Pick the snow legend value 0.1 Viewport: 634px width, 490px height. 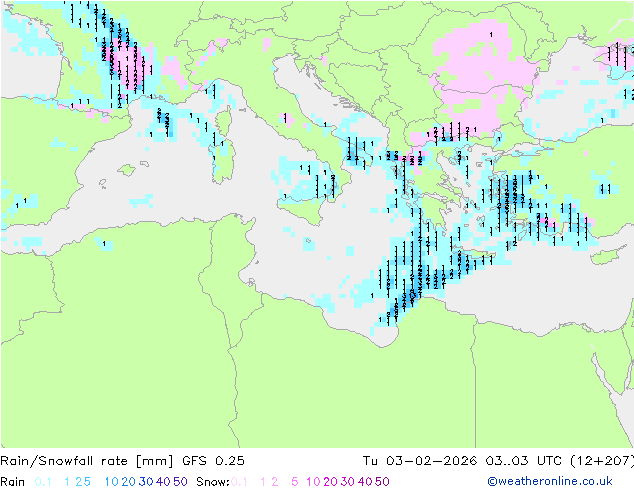(239, 482)
